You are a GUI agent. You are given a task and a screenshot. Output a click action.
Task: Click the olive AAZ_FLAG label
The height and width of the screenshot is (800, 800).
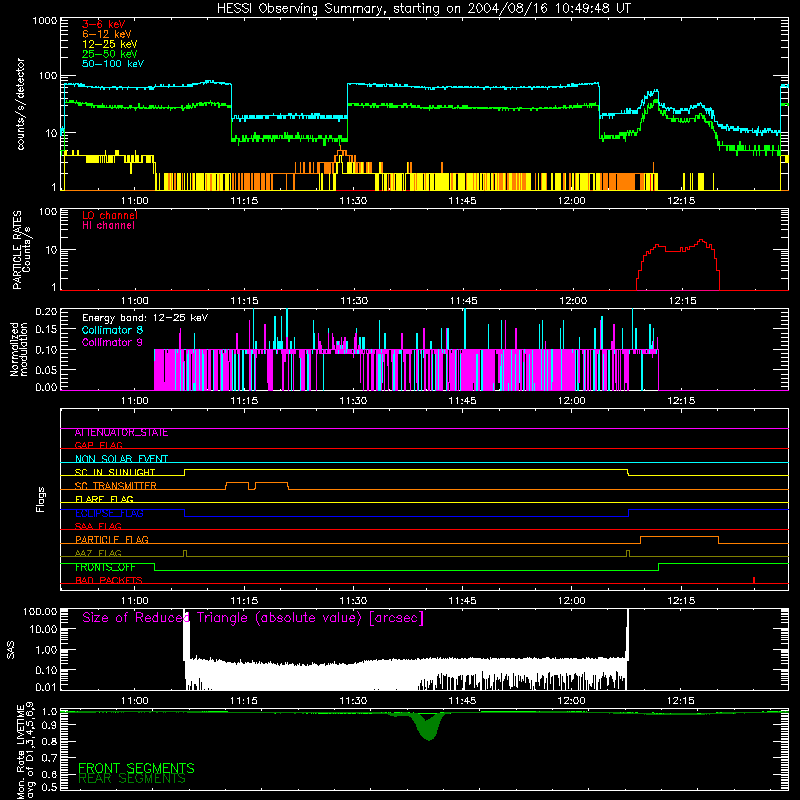coord(98,554)
